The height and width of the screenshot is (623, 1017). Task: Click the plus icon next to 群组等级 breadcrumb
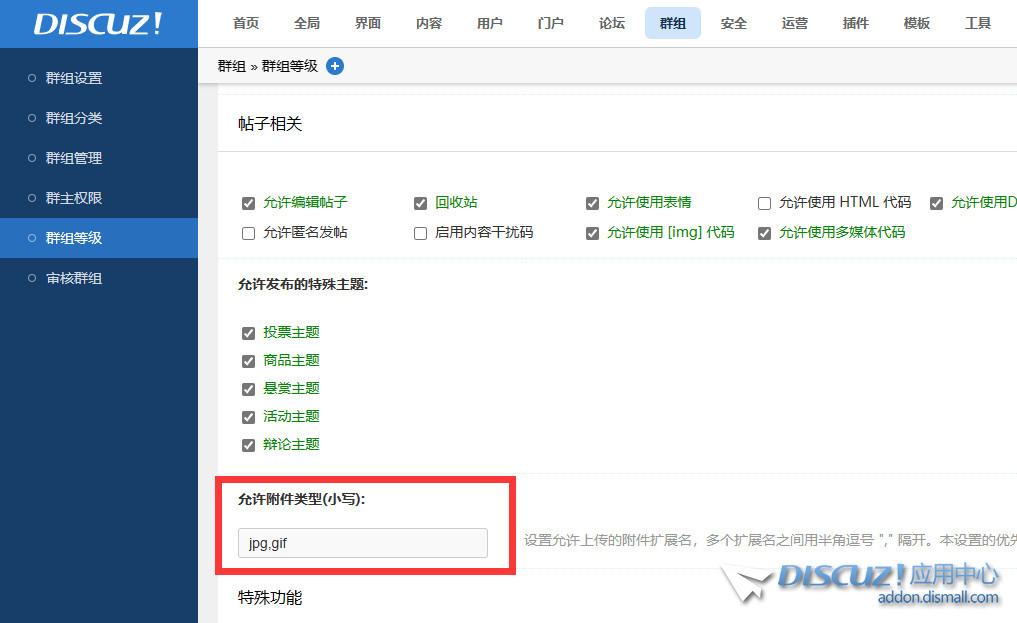(x=335, y=66)
